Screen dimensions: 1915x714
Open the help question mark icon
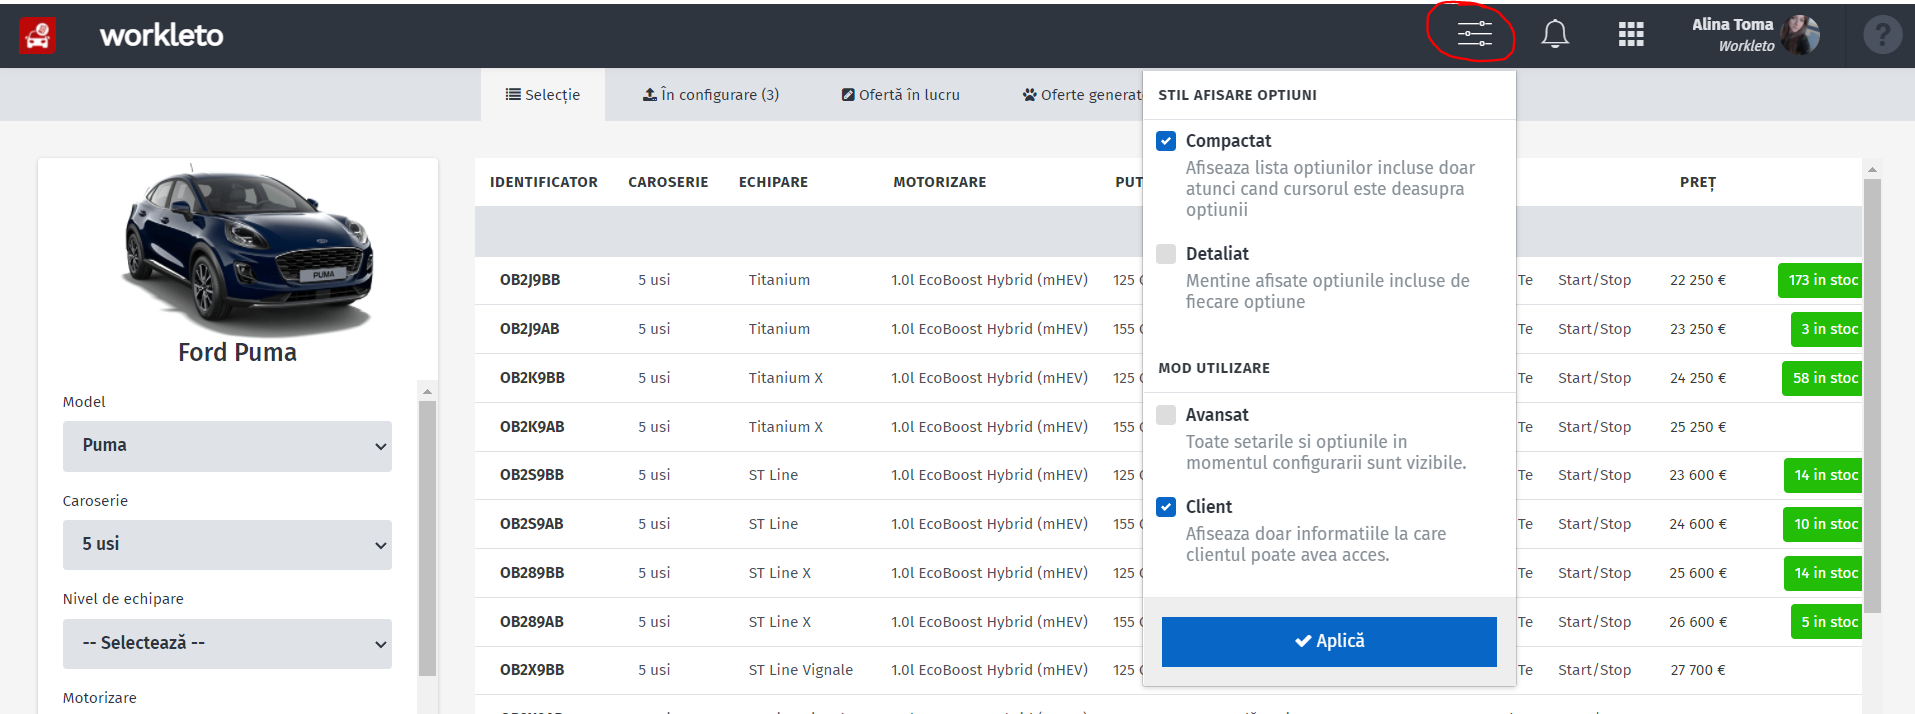(1882, 35)
